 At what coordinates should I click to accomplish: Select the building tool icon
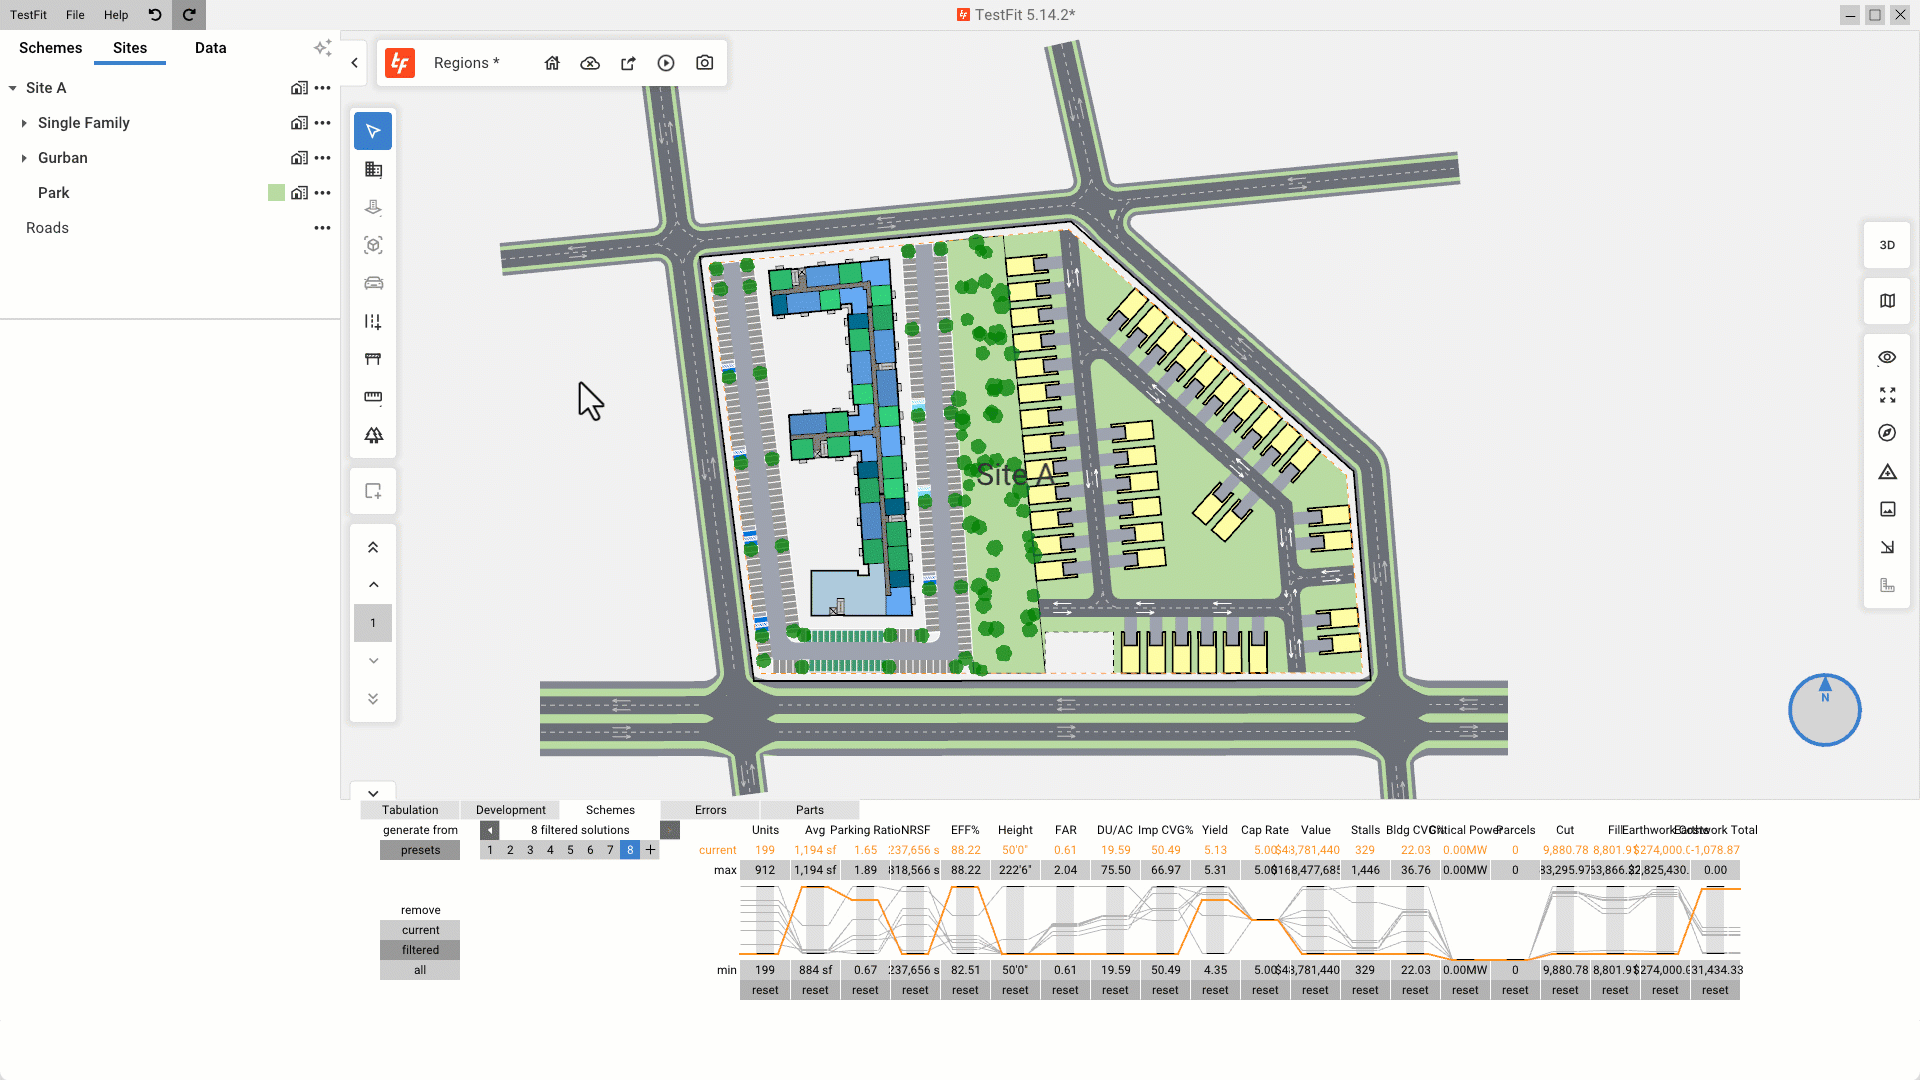[373, 170]
